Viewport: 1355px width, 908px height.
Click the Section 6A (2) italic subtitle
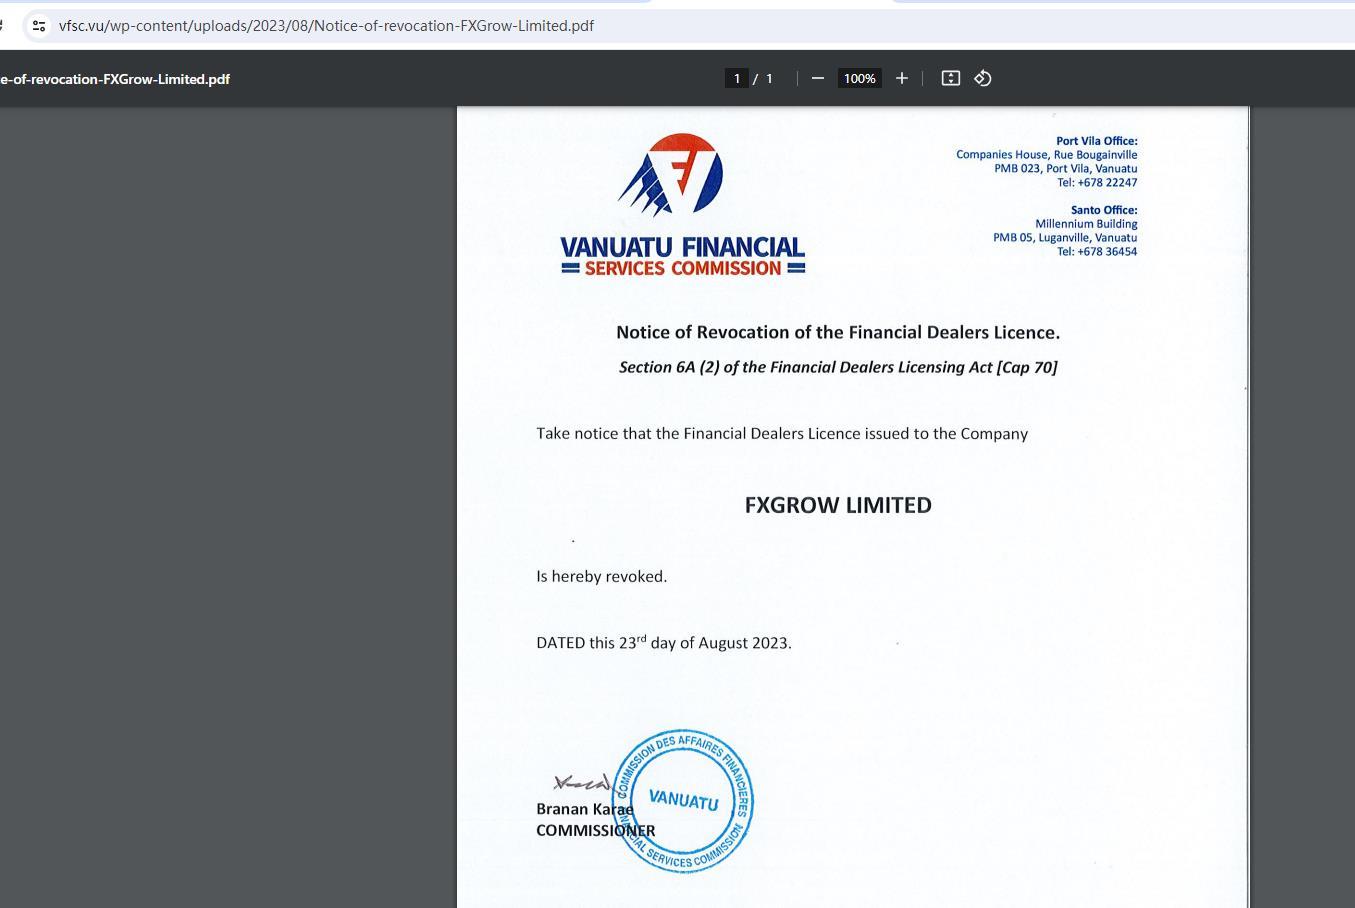[x=837, y=367]
